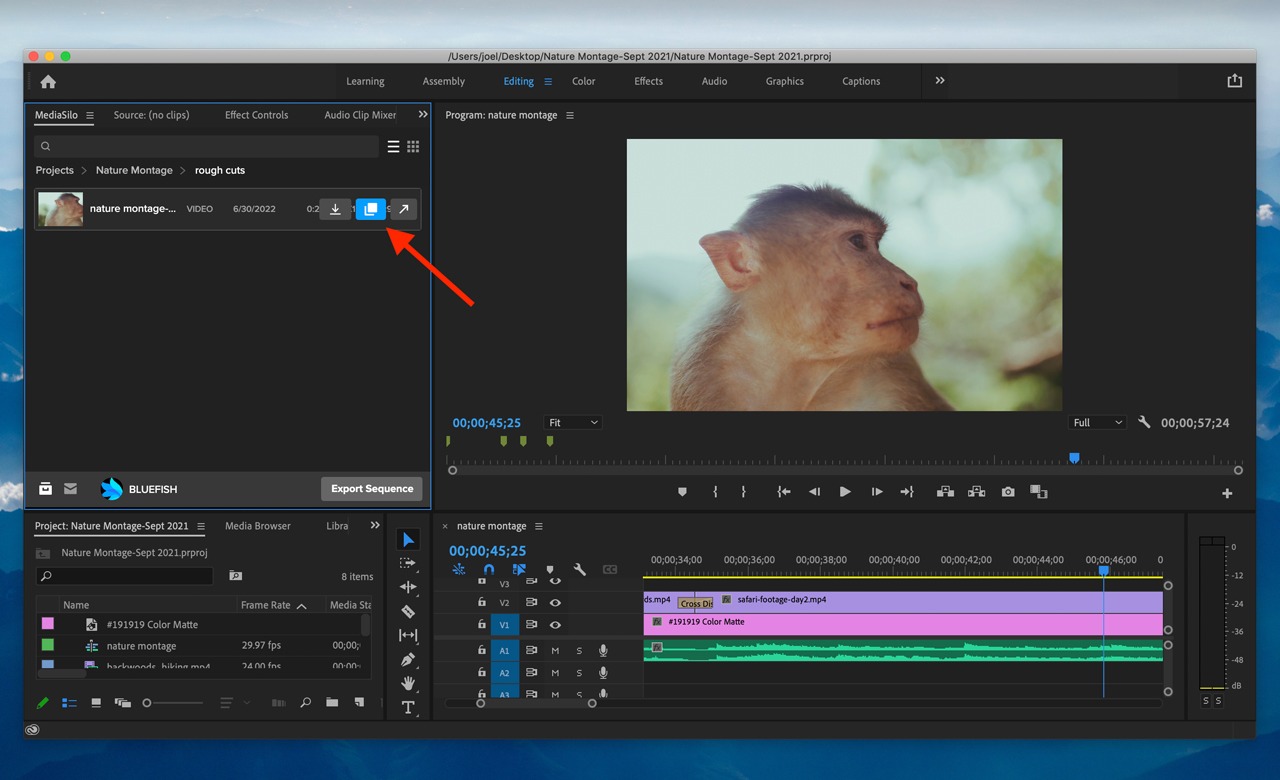This screenshot has height=780, width=1280.
Task: Adjust the project panel thumbnail zoom slider
Action: (x=147, y=703)
